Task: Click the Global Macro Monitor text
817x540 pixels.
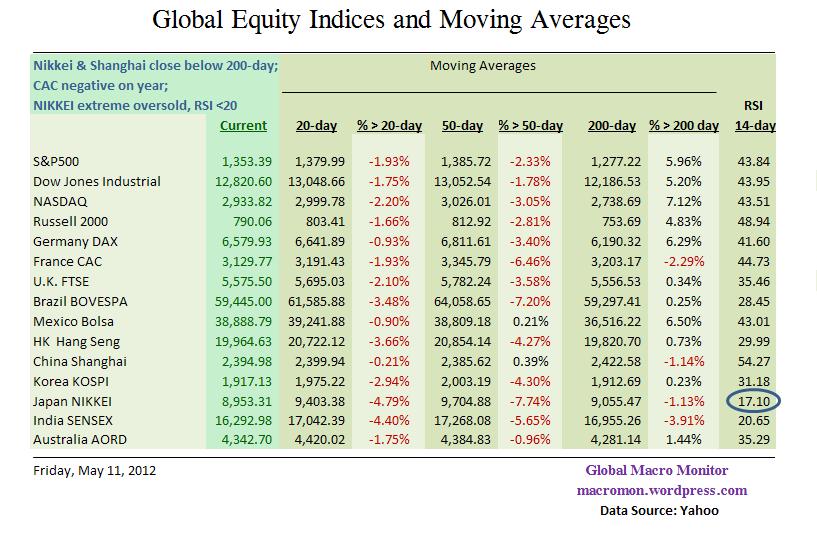Action: pos(656,470)
